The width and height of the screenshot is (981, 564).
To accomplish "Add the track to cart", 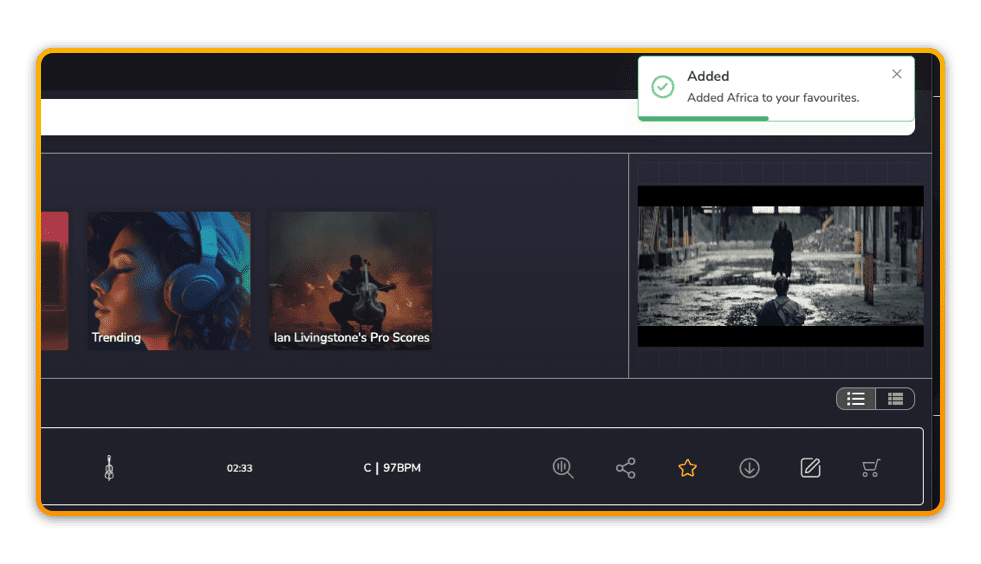I will click(871, 468).
